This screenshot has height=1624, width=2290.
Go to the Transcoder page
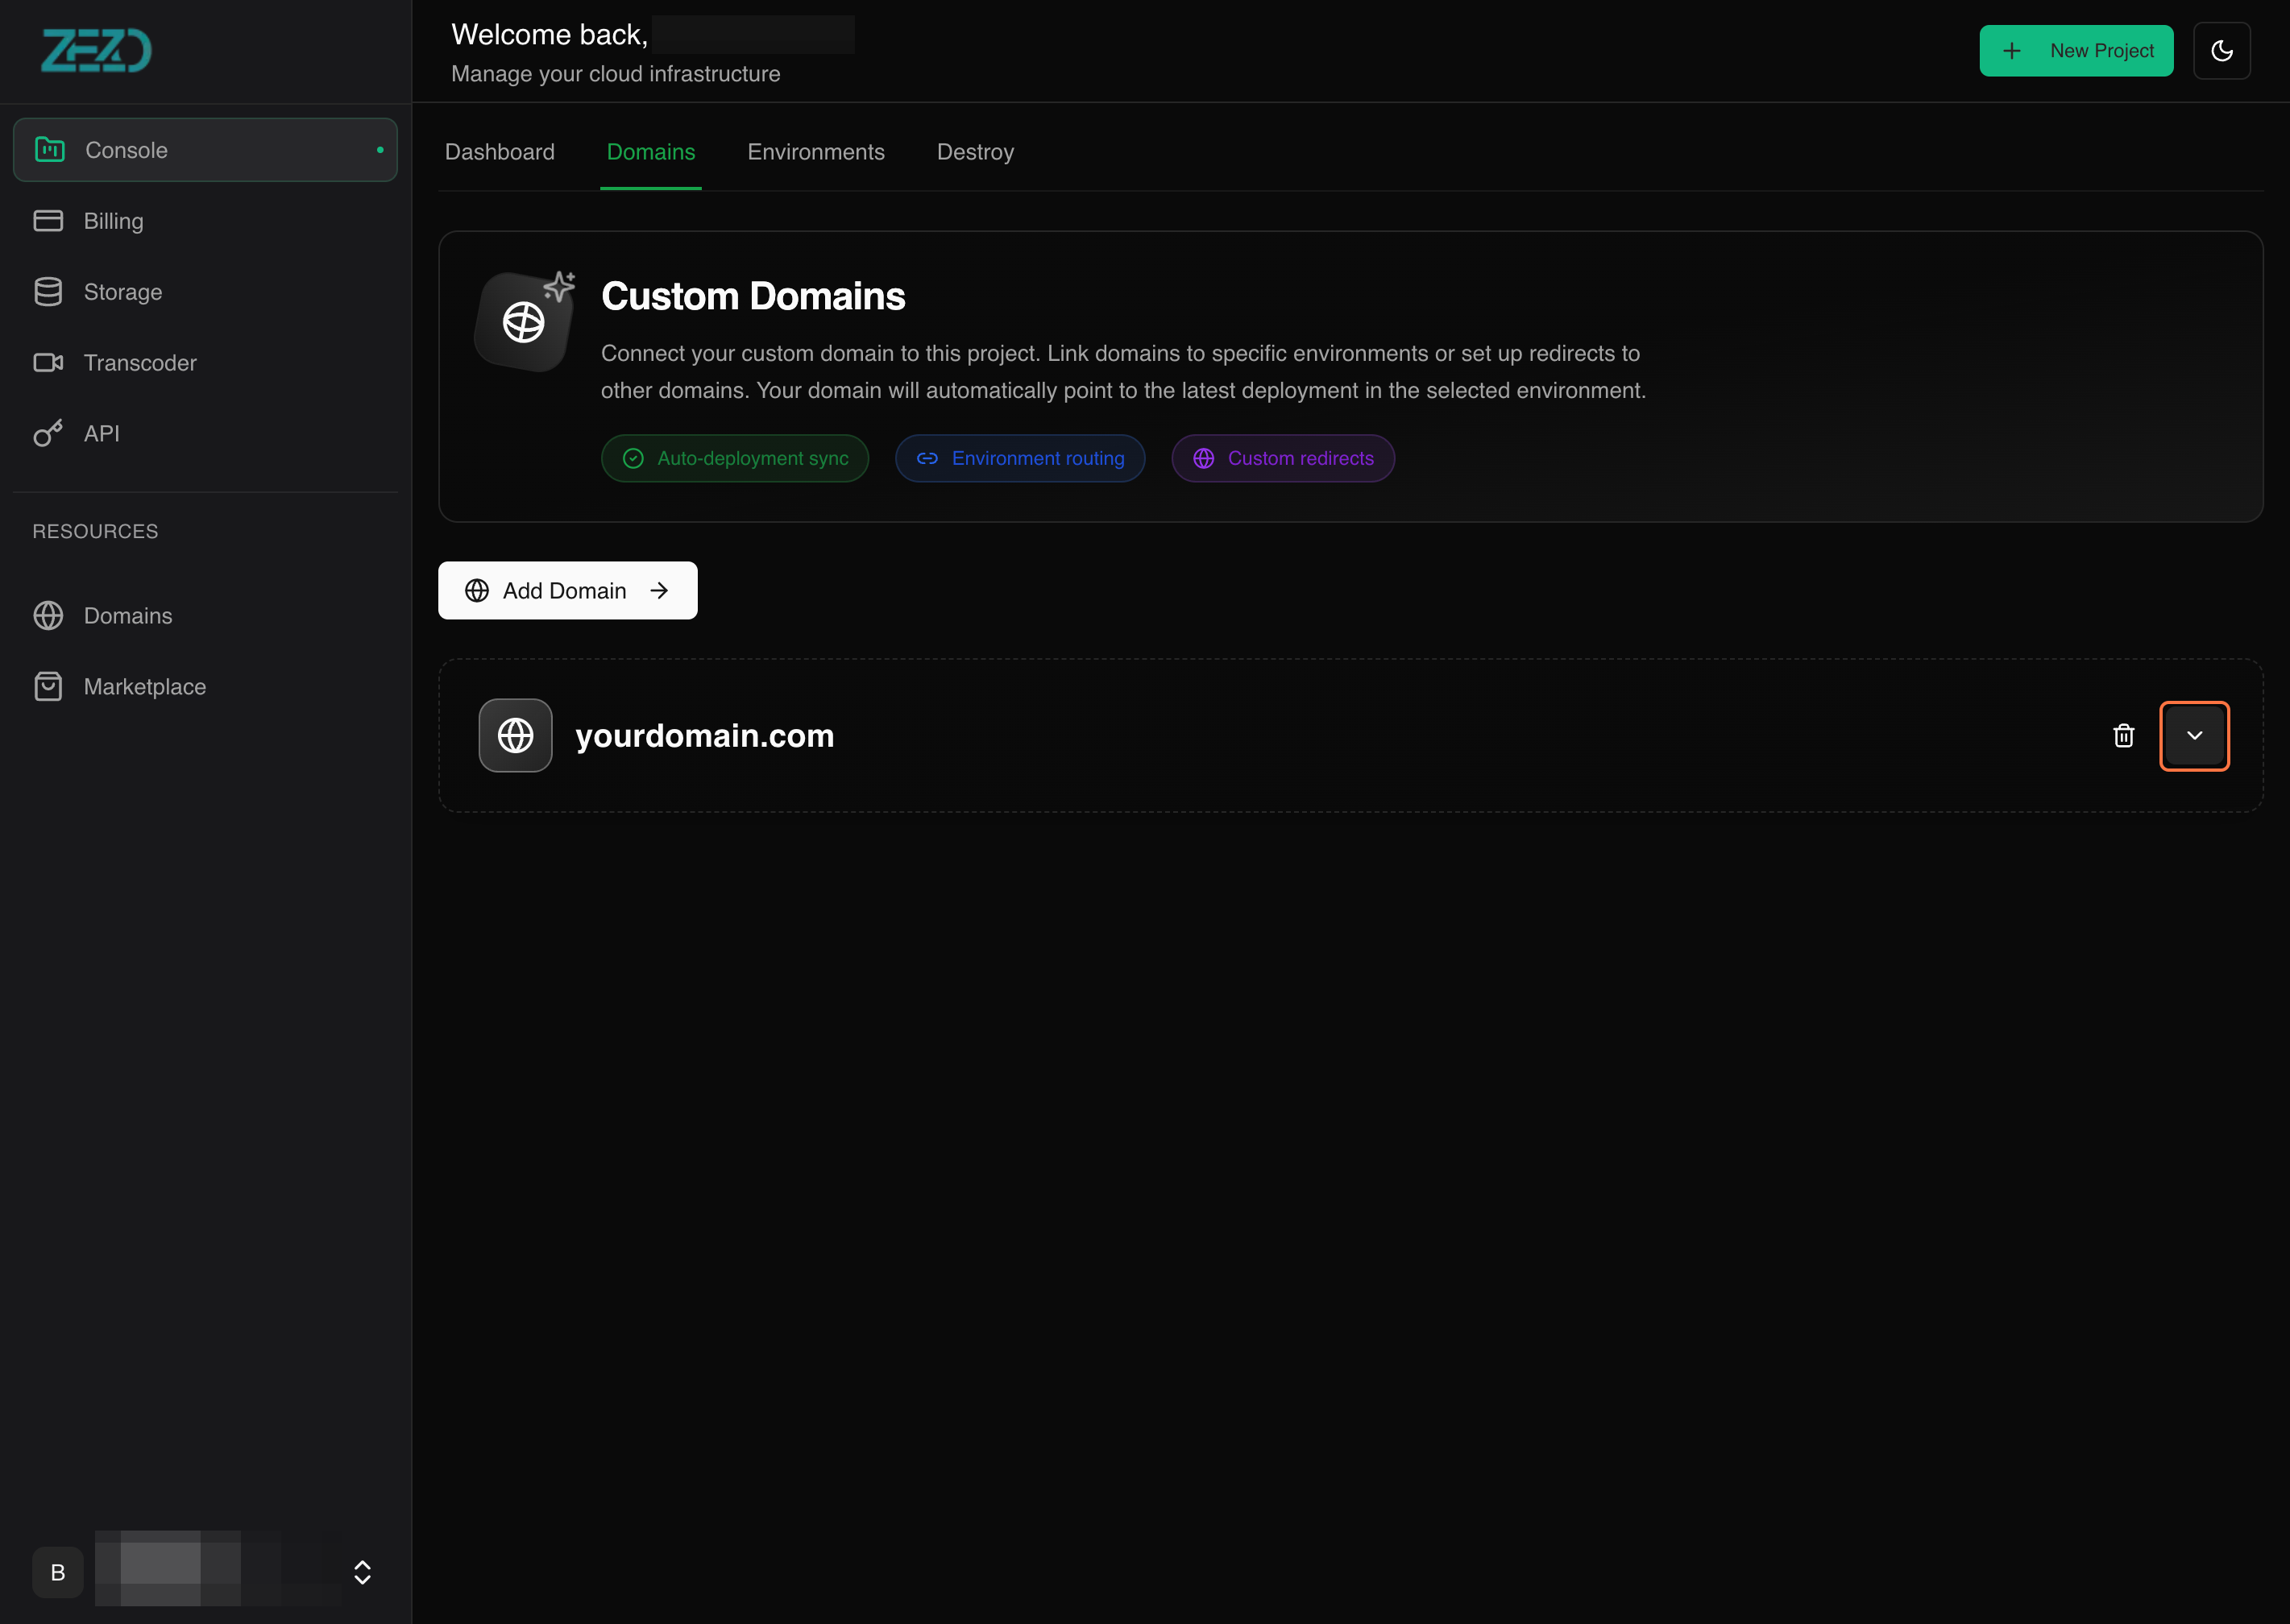pyautogui.click(x=140, y=363)
